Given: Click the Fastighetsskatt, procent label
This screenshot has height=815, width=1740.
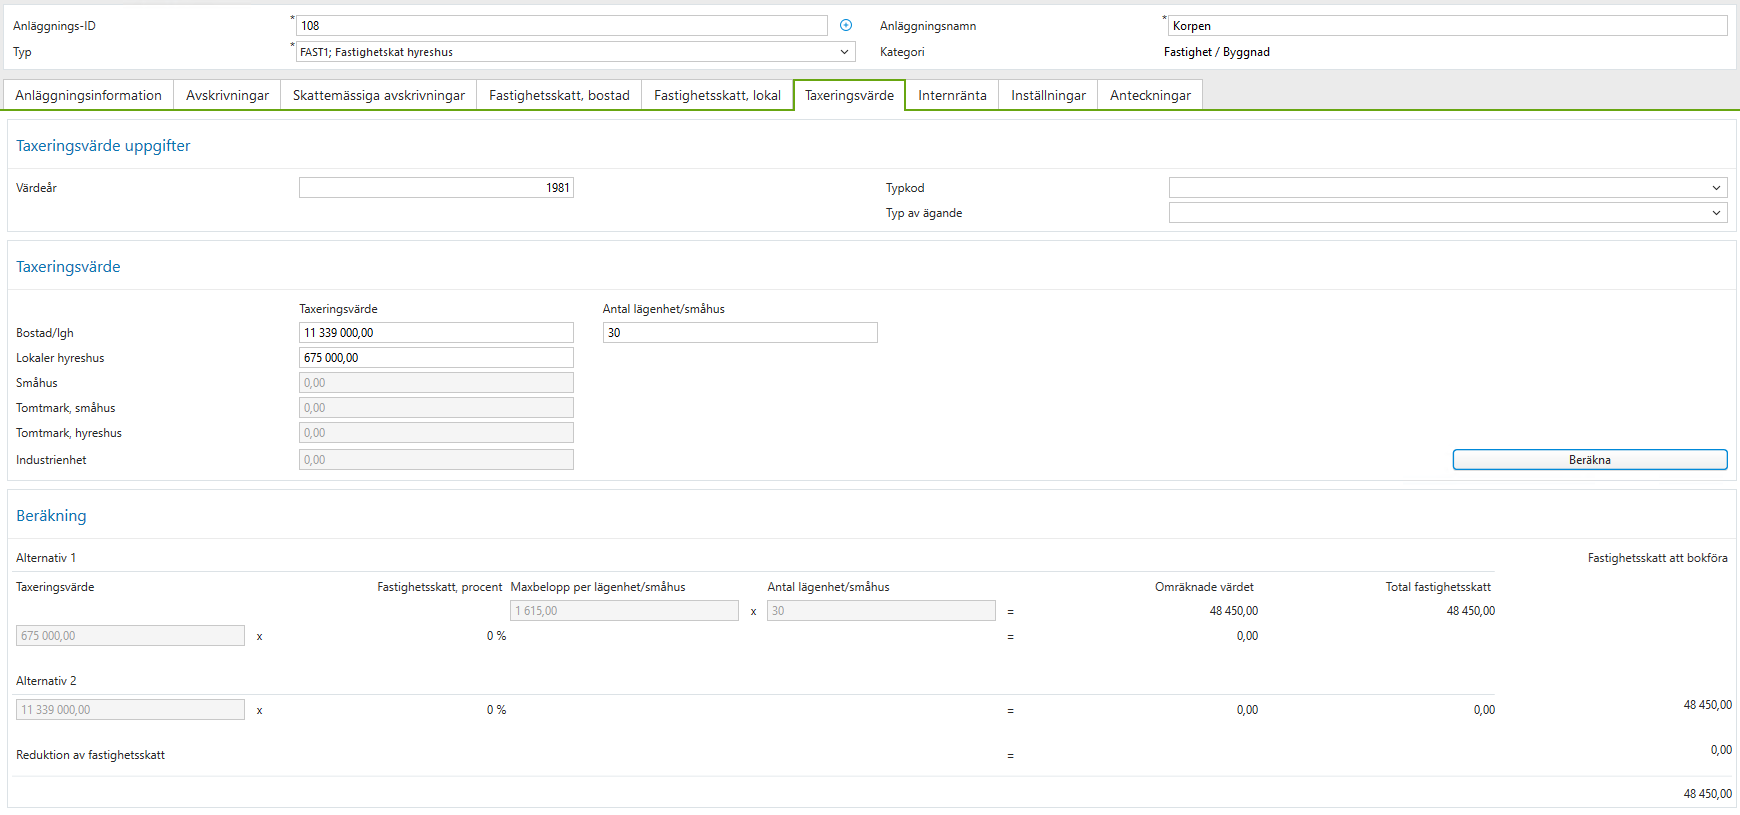Looking at the screenshot, I should click(x=439, y=587).
